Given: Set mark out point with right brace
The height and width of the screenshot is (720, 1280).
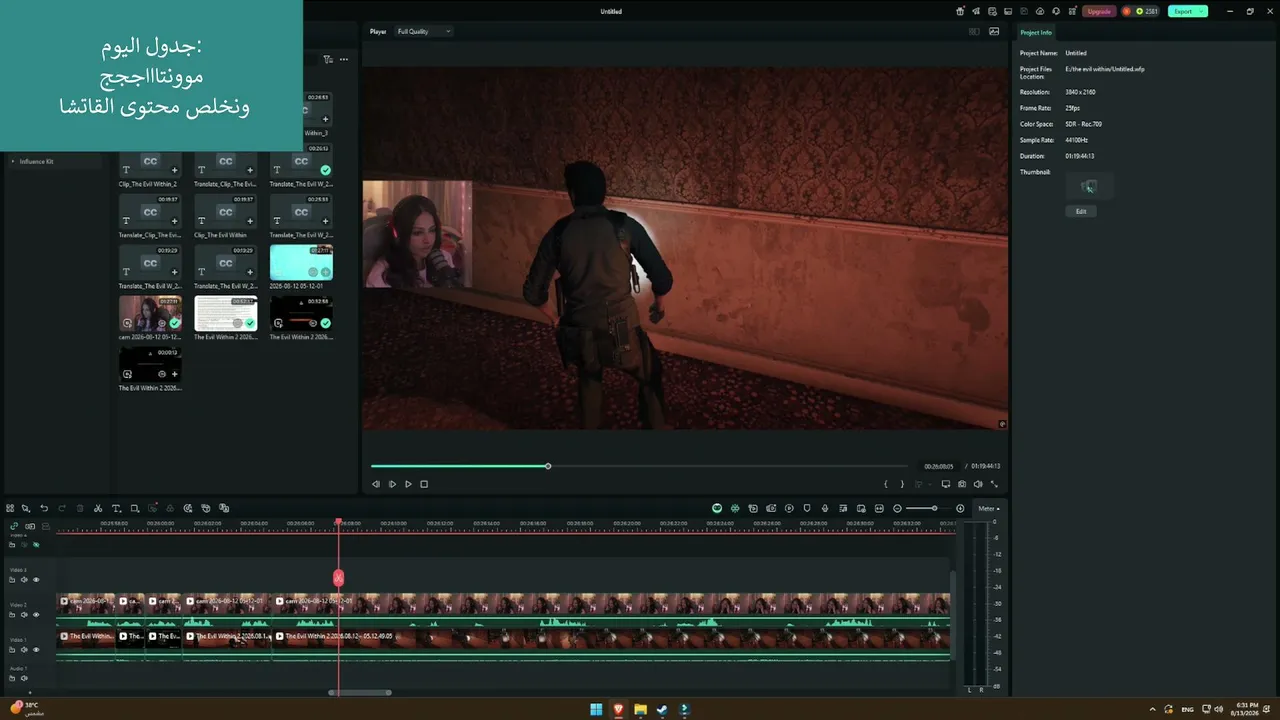Looking at the screenshot, I should (x=902, y=484).
